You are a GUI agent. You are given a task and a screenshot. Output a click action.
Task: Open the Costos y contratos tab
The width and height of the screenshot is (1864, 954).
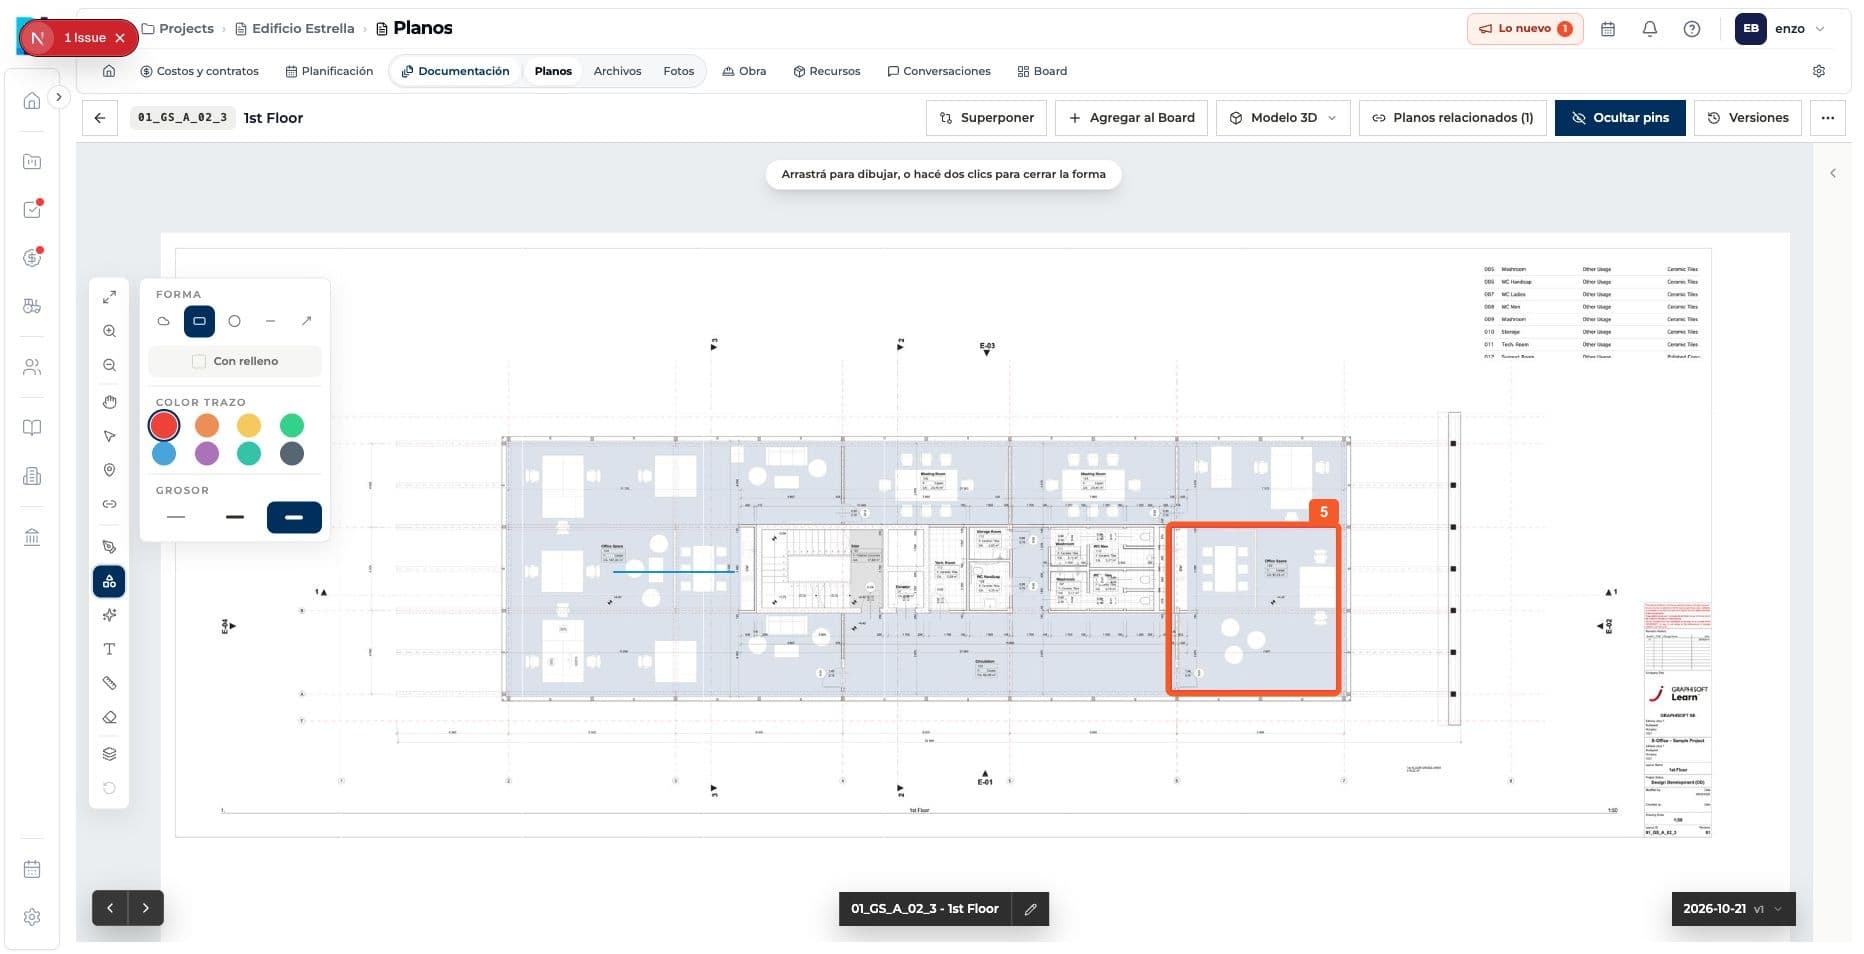(x=199, y=71)
